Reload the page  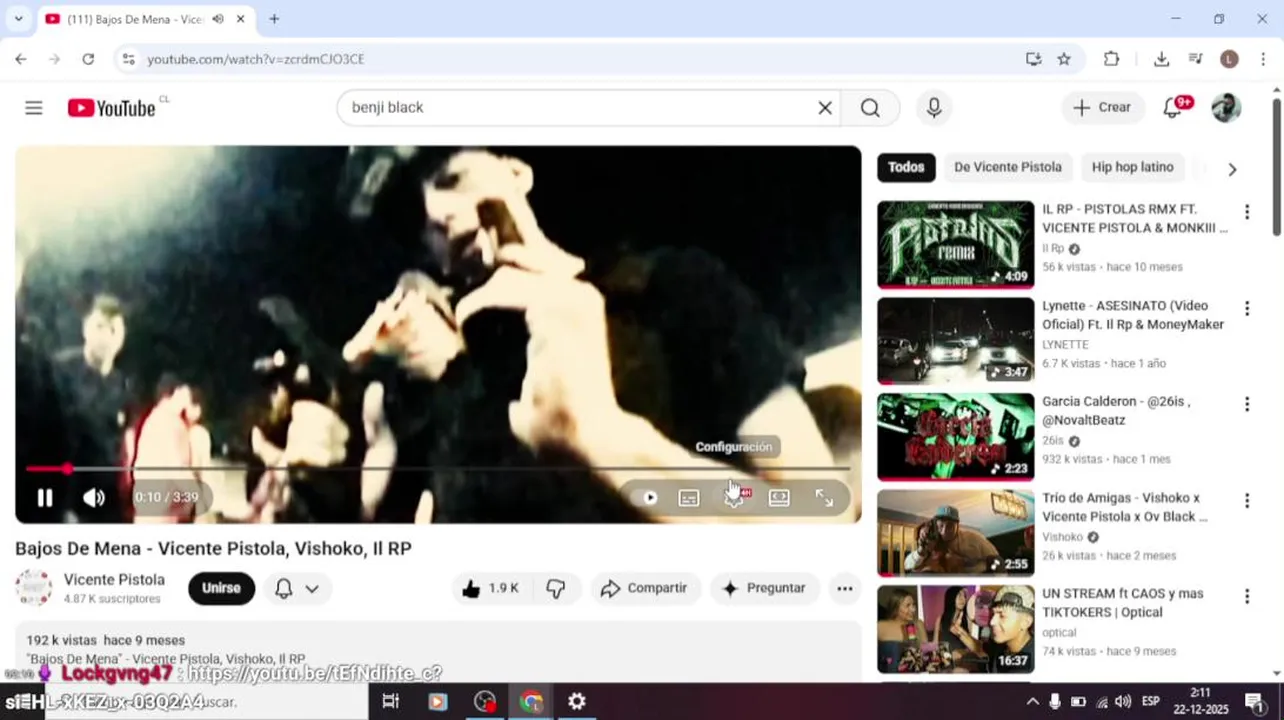(x=88, y=59)
